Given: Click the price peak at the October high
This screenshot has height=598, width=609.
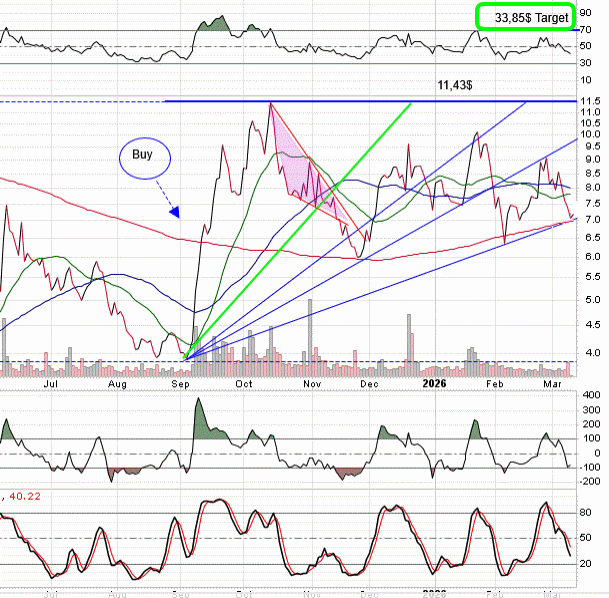Looking at the screenshot, I should click(x=270, y=104).
